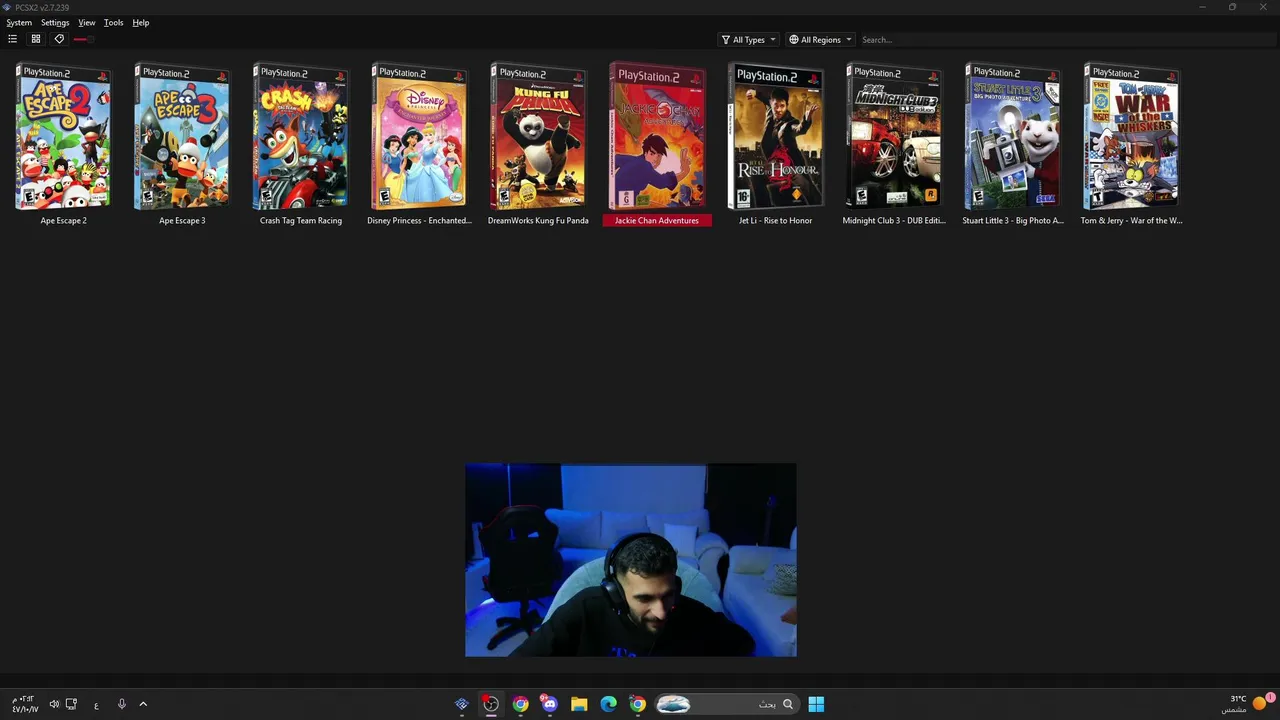The width and height of the screenshot is (1280, 720).
Task: Open Microsoft Edge from the taskbar
Action: (x=608, y=704)
